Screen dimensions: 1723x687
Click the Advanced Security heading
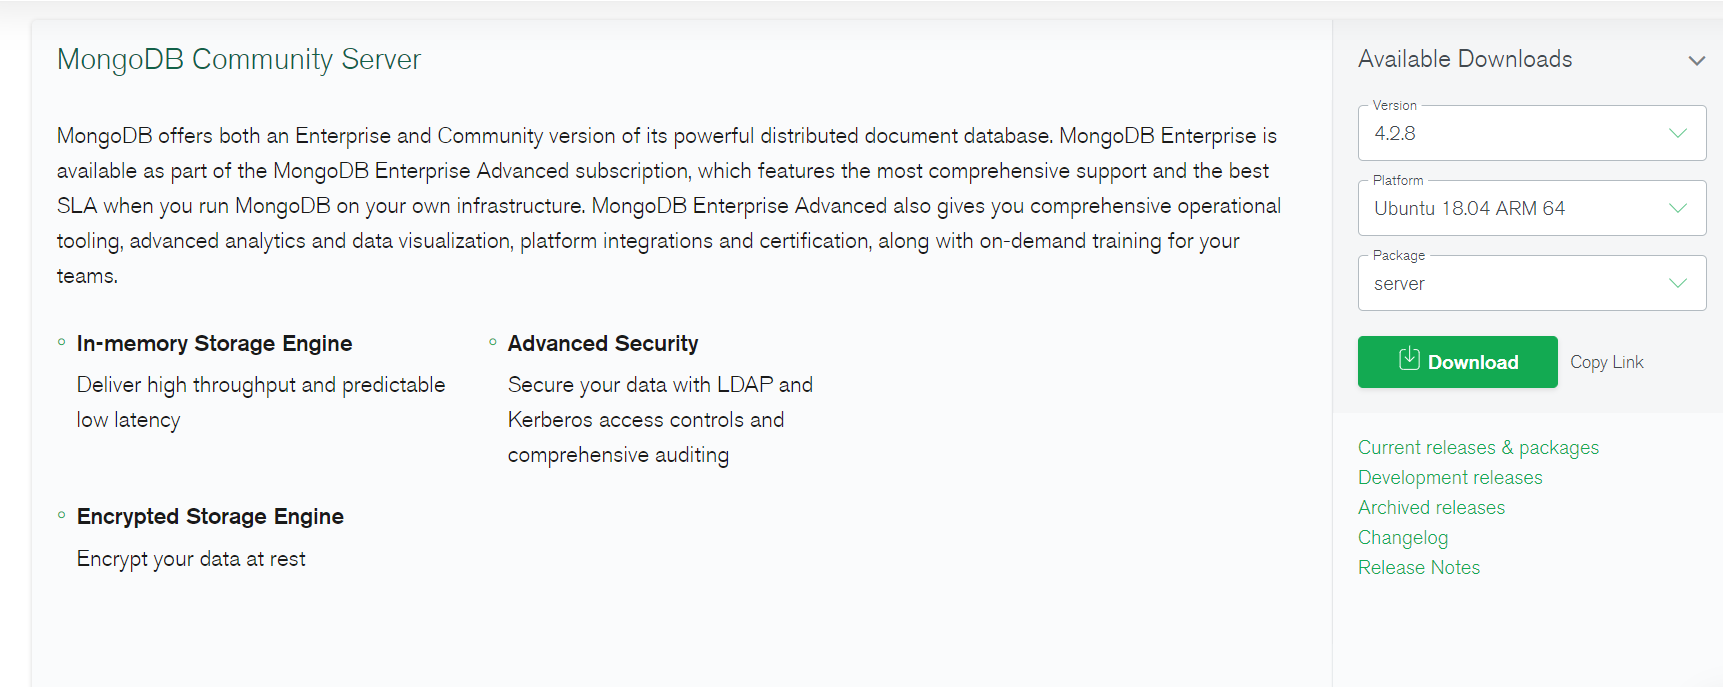[x=603, y=344]
